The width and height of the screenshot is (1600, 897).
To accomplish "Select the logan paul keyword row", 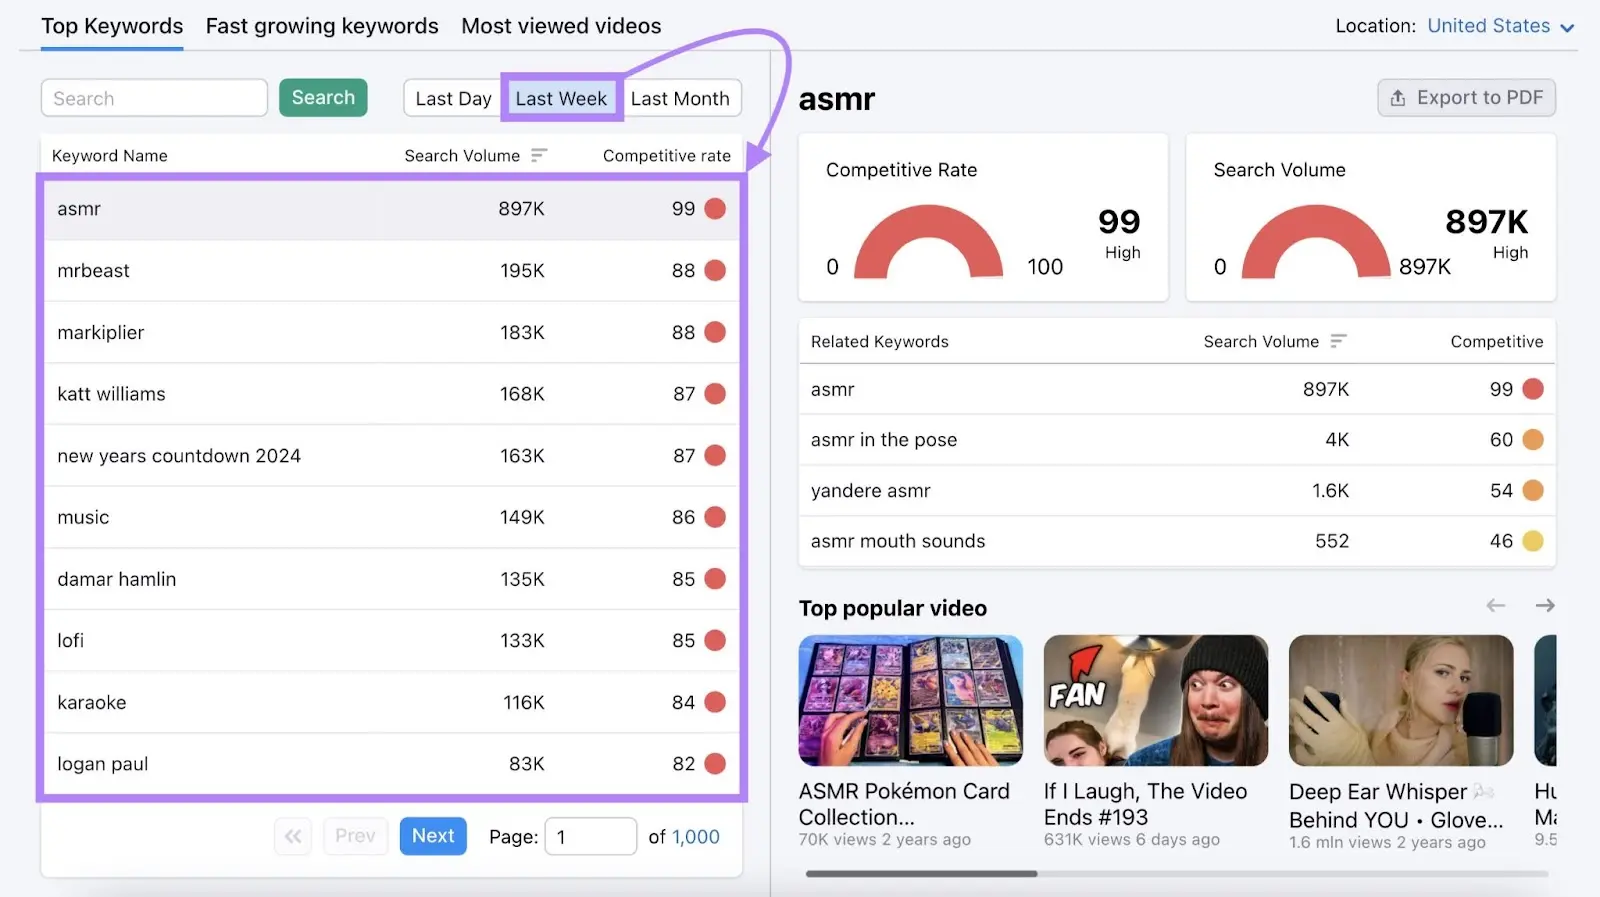I will pyautogui.click(x=391, y=764).
